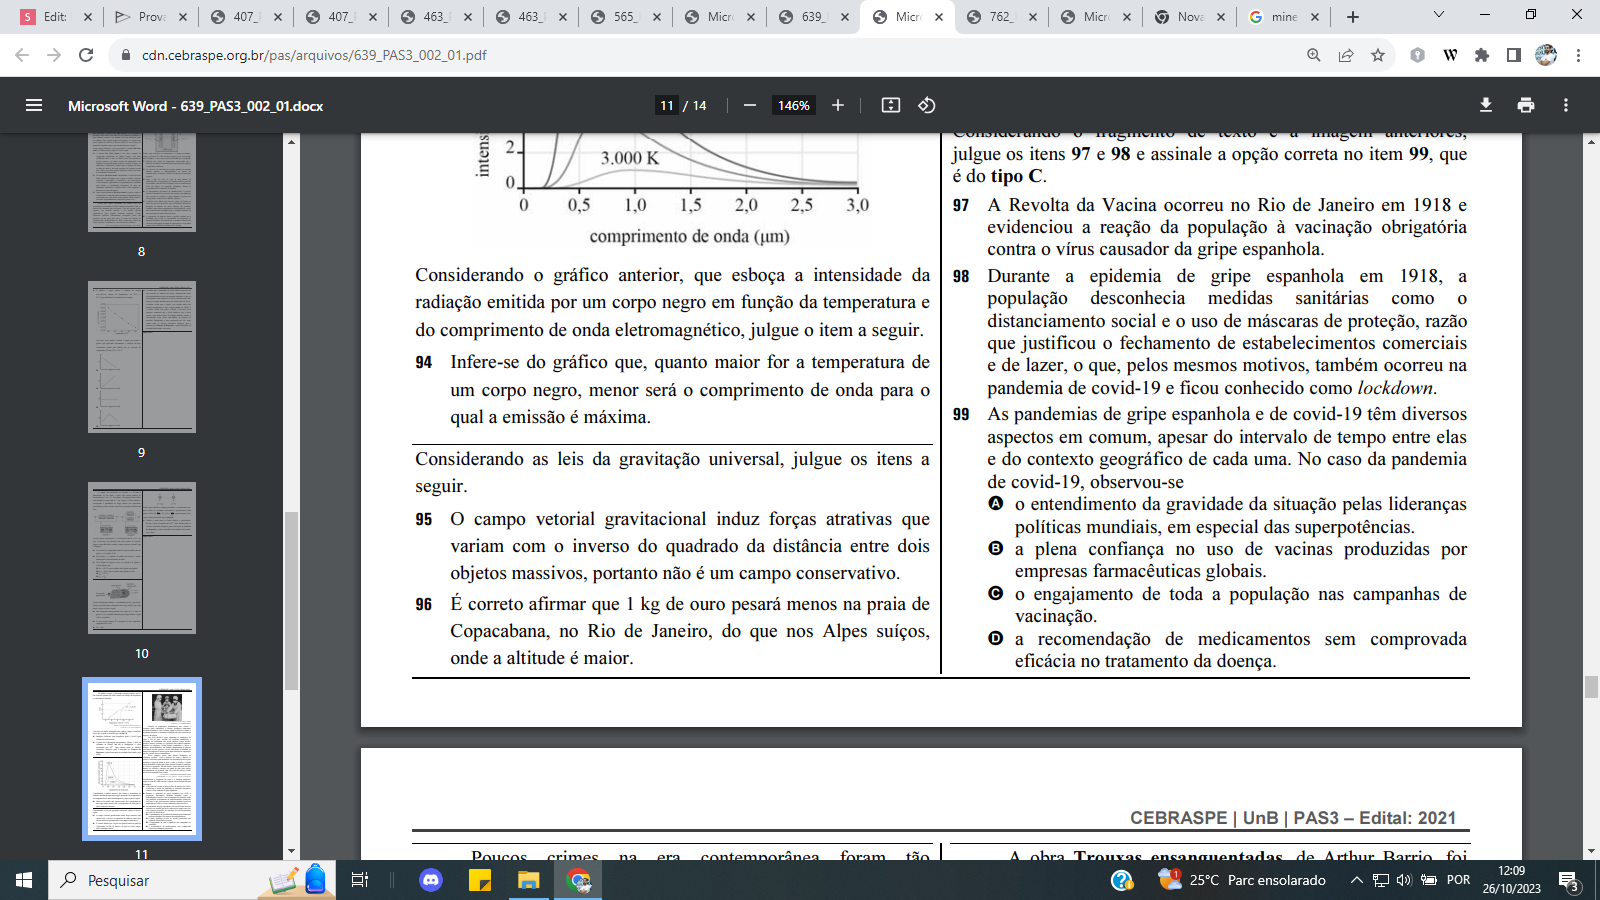Screen dimensions: 1600x900
Task: Click the shield extension icon
Action: tap(1417, 55)
